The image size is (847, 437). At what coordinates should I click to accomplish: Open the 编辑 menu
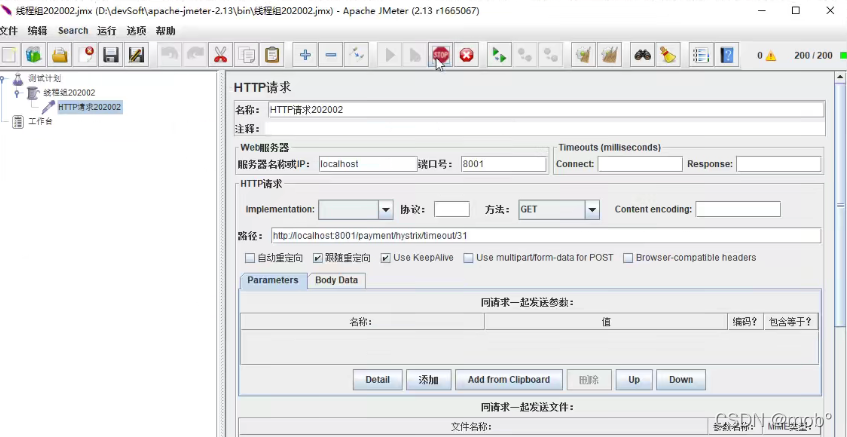[x=38, y=31]
